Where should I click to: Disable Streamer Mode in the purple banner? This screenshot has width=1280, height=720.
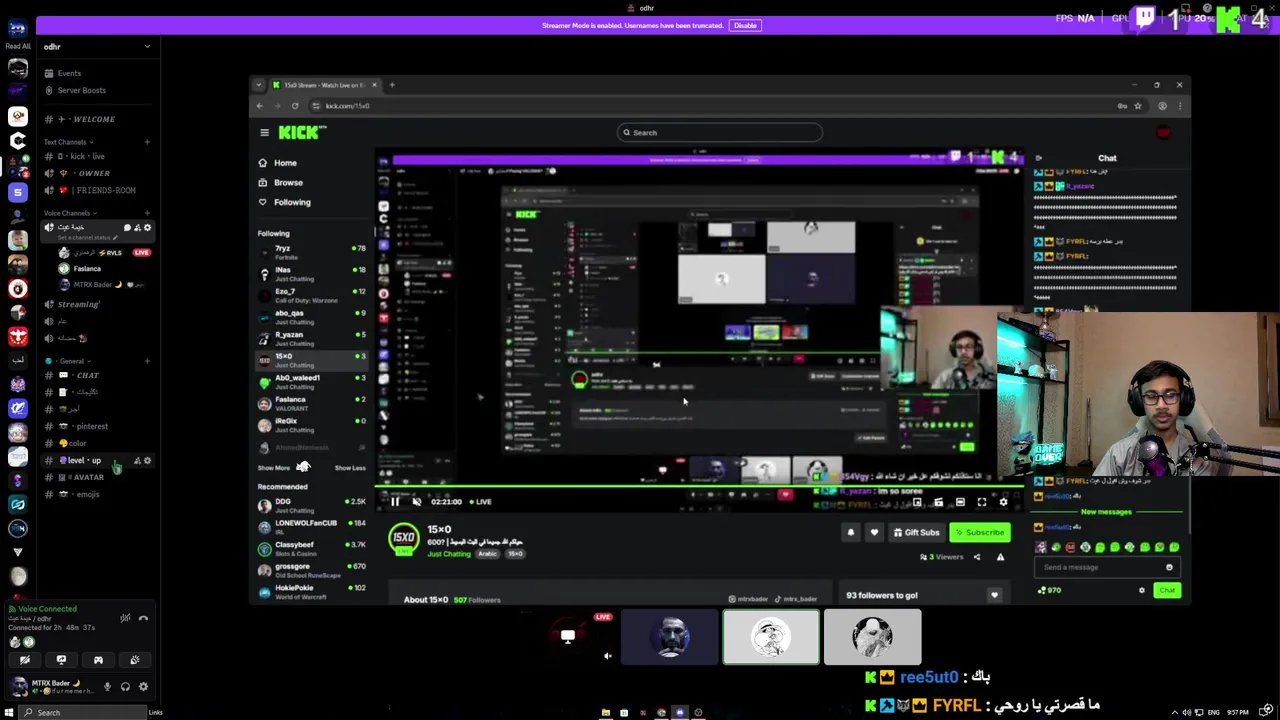pos(745,25)
